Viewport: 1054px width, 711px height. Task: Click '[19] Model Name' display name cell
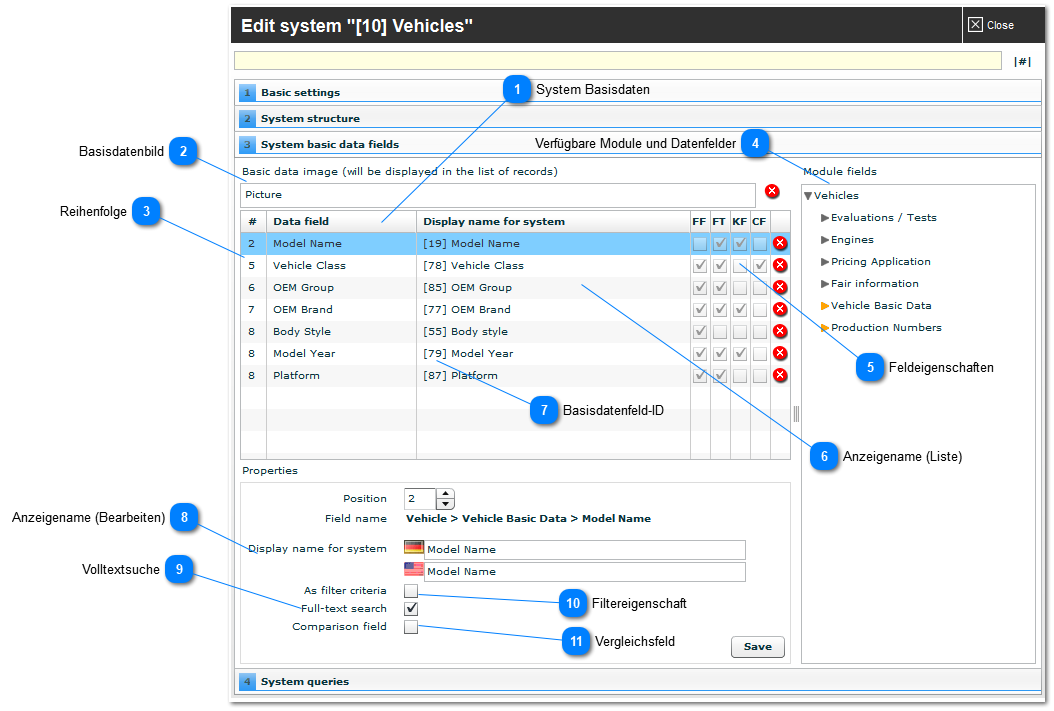[553, 243]
